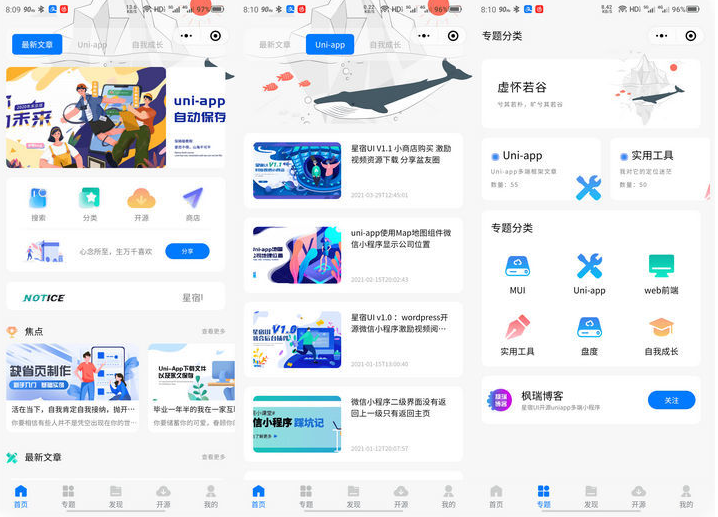Open 发现 in left screen bottom nav

point(115,496)
